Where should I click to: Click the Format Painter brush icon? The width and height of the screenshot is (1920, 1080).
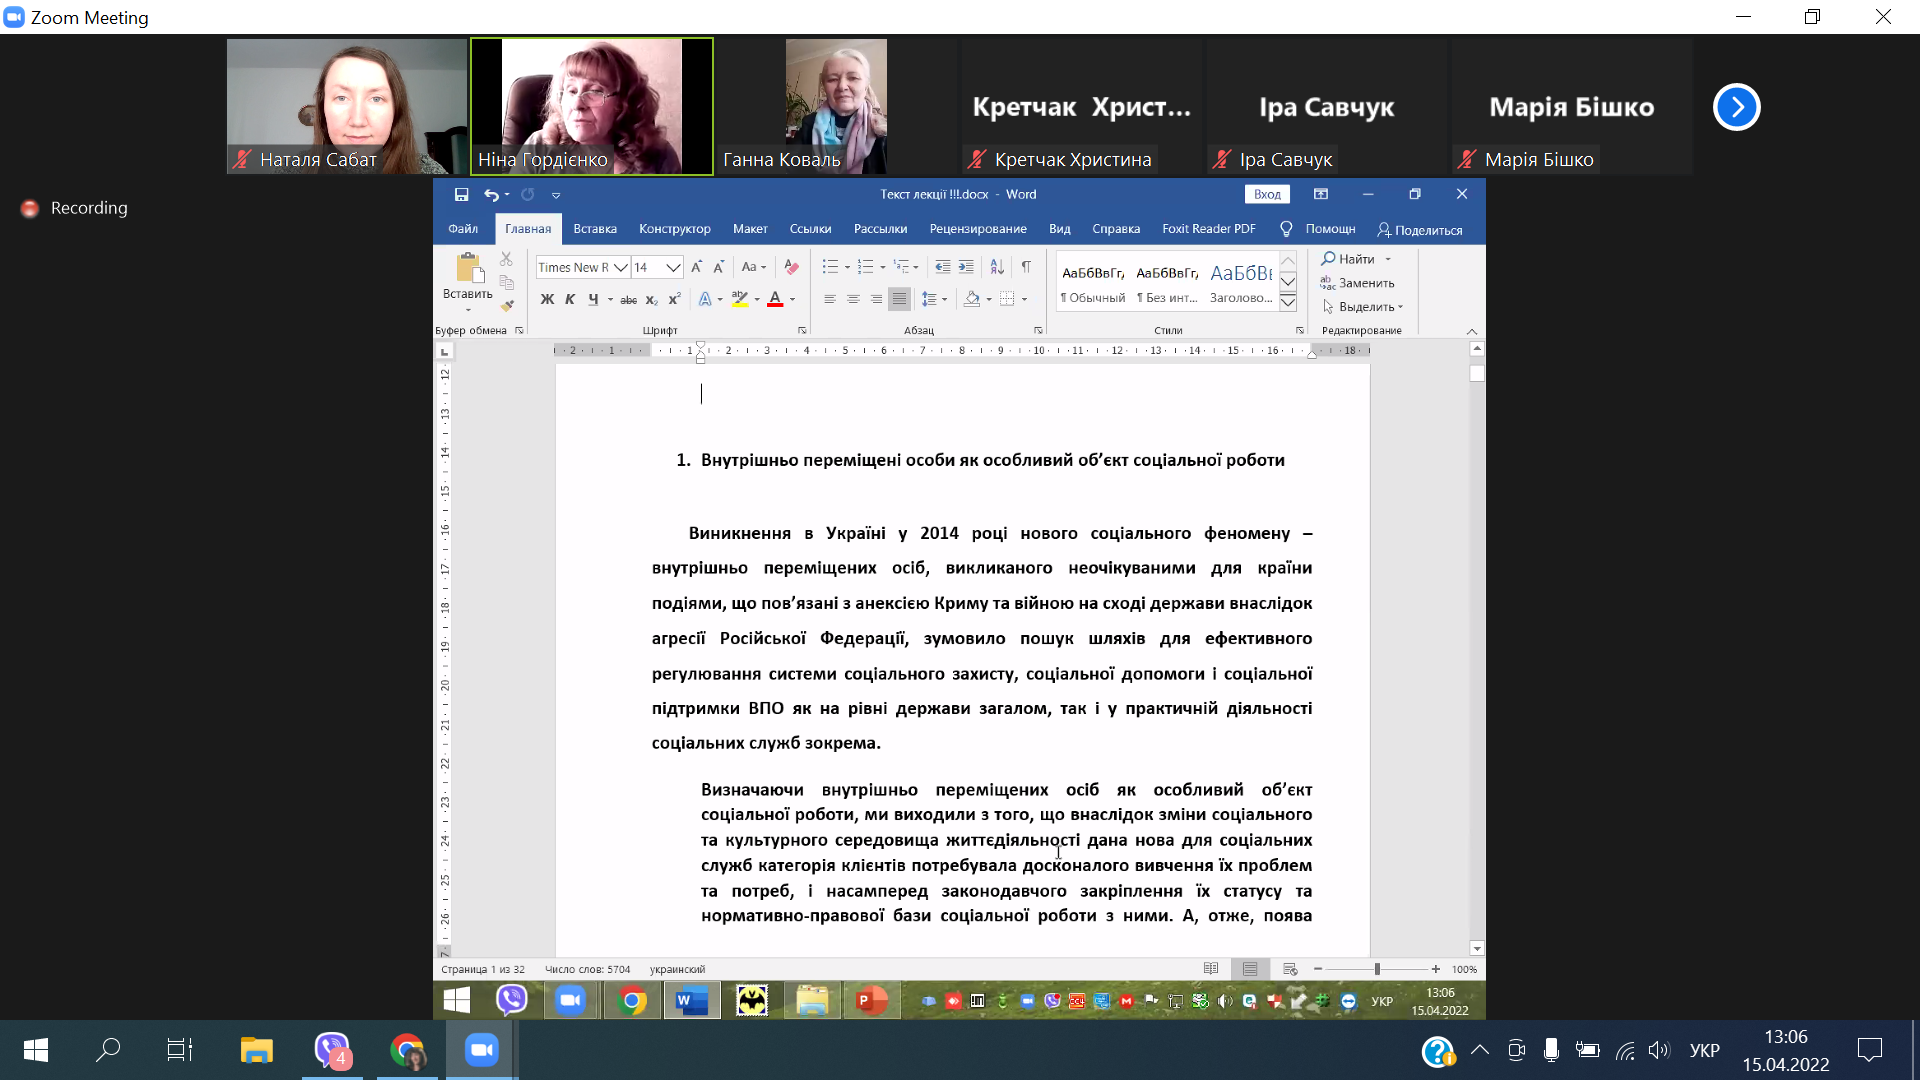click(x=507, y=306)
